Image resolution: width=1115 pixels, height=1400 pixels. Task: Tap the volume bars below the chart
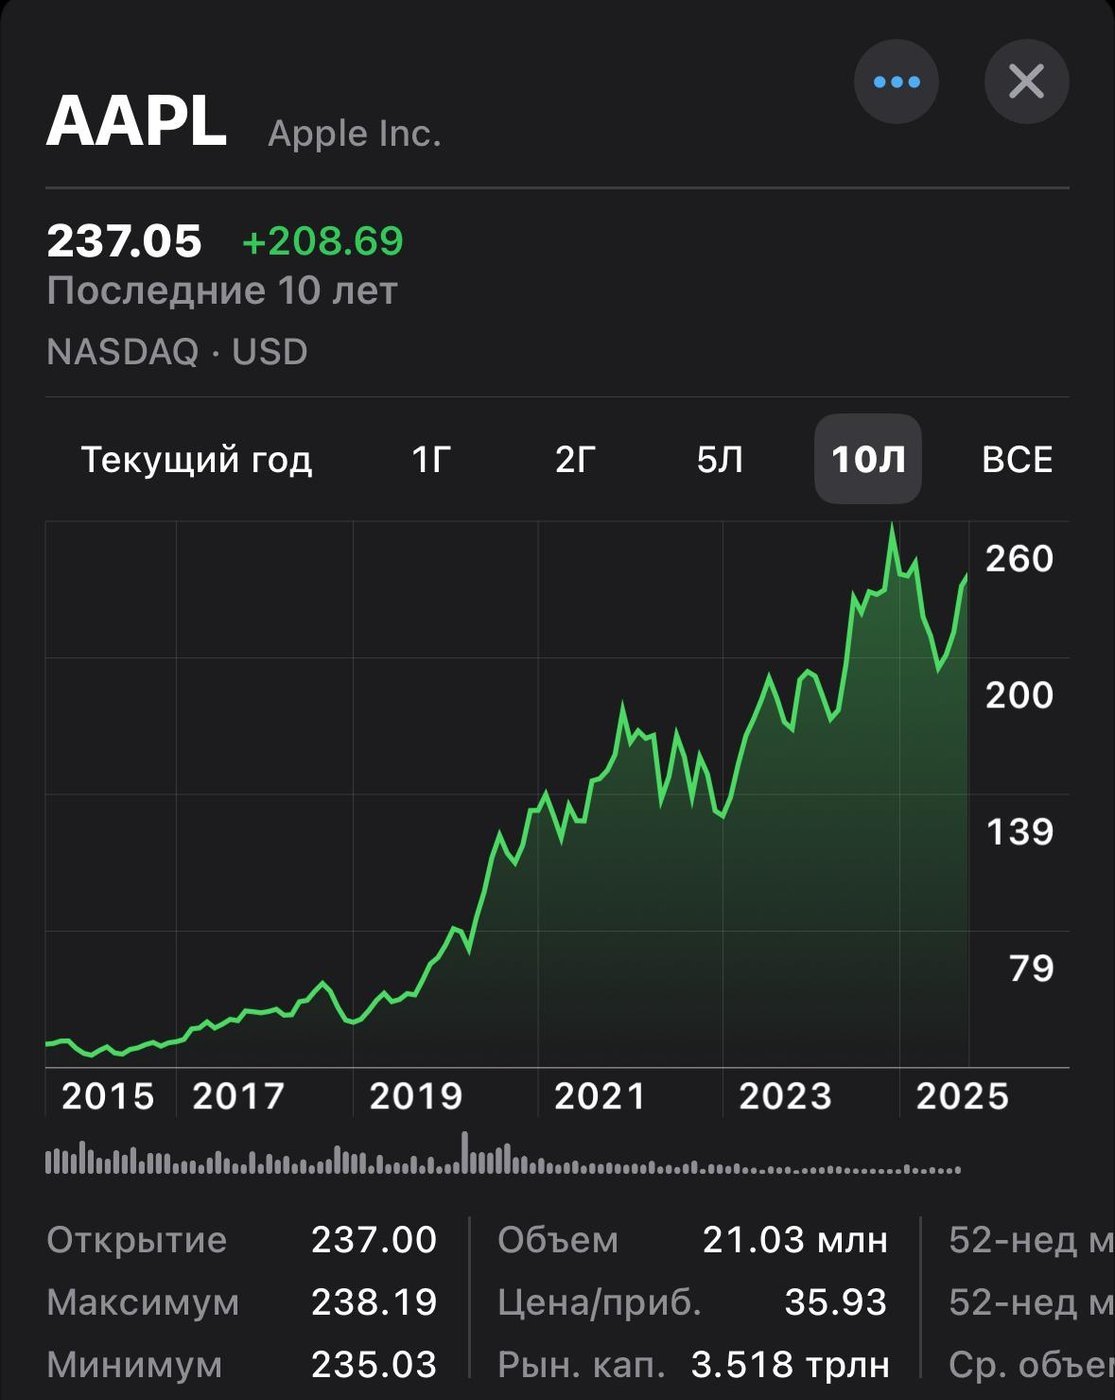point(500,1160)
